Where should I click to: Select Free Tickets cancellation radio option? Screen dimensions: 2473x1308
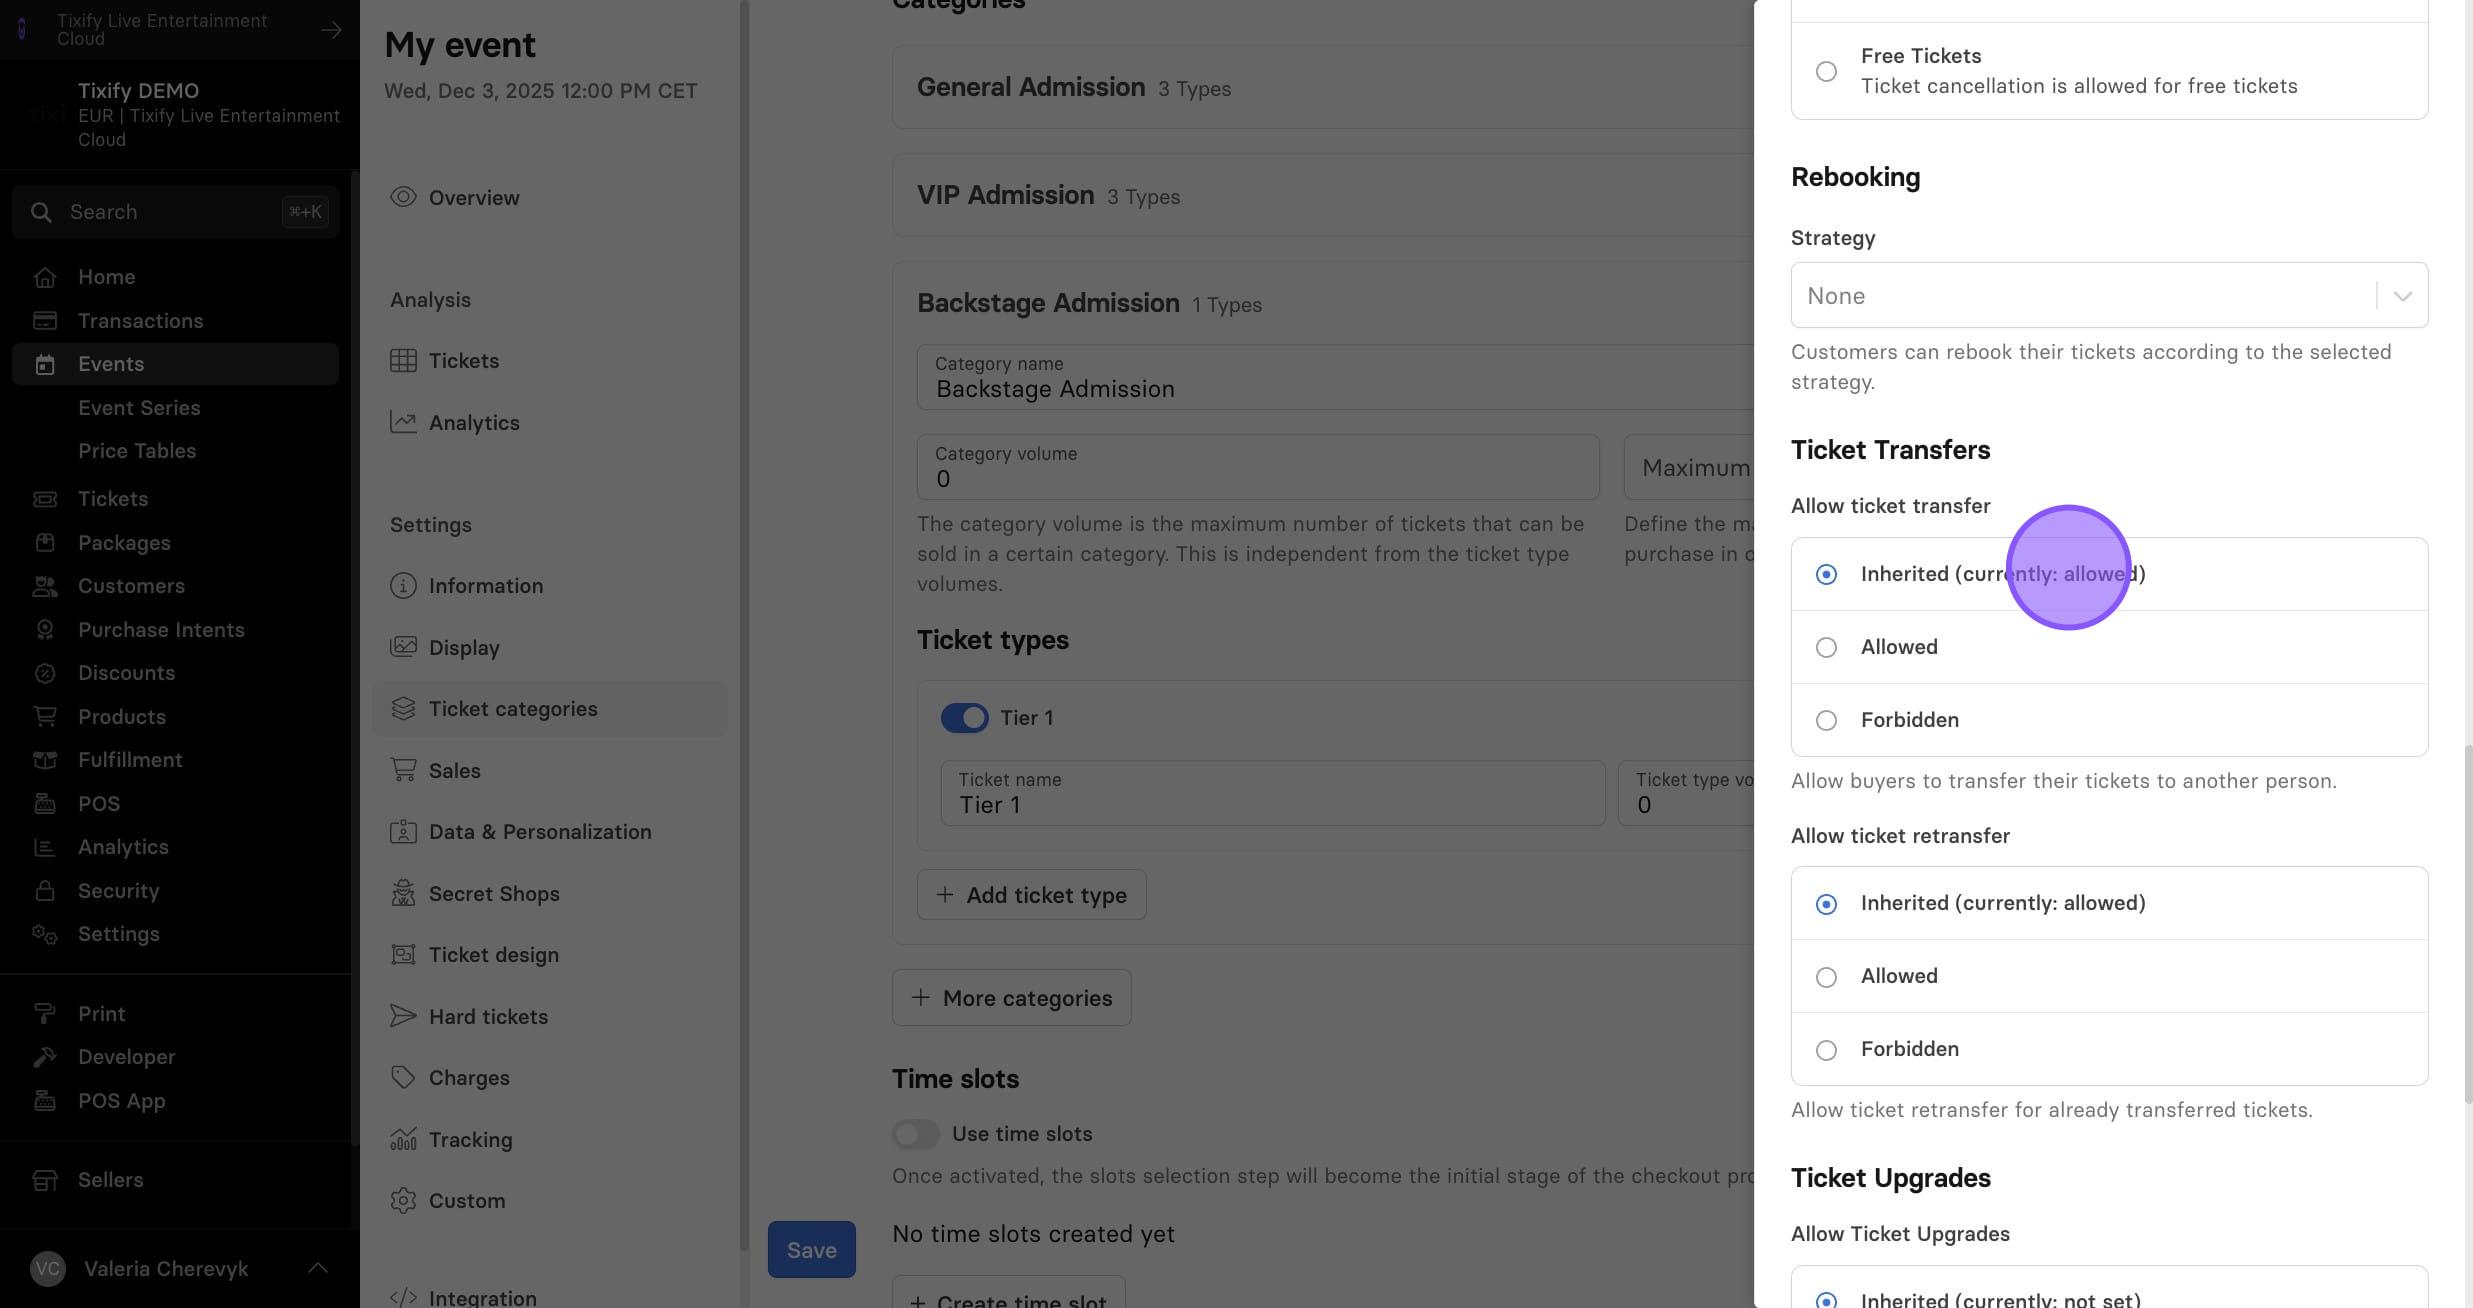1826,71
